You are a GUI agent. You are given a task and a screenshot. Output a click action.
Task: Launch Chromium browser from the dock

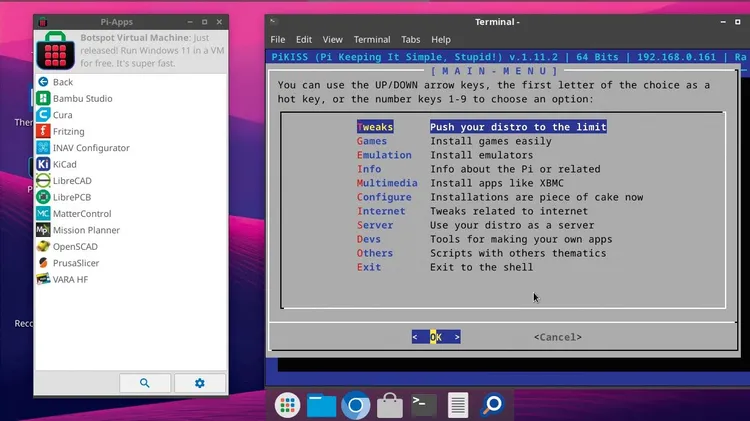(x=355, y=405)
